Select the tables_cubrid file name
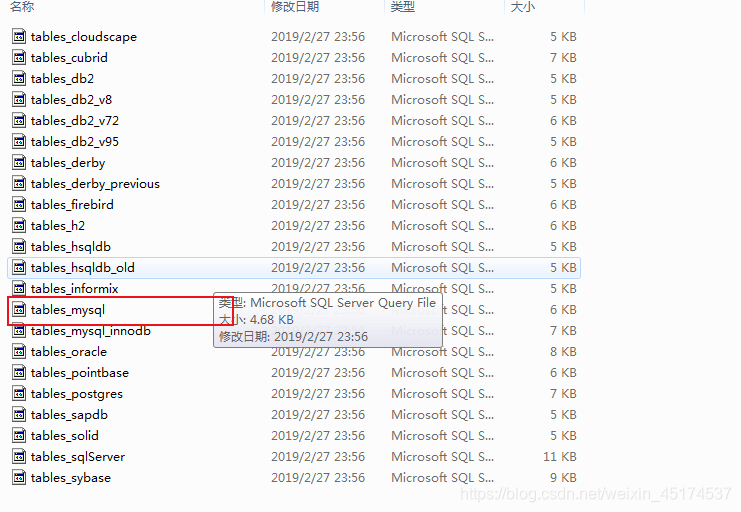The image size is (741, 512). [69, 57]
